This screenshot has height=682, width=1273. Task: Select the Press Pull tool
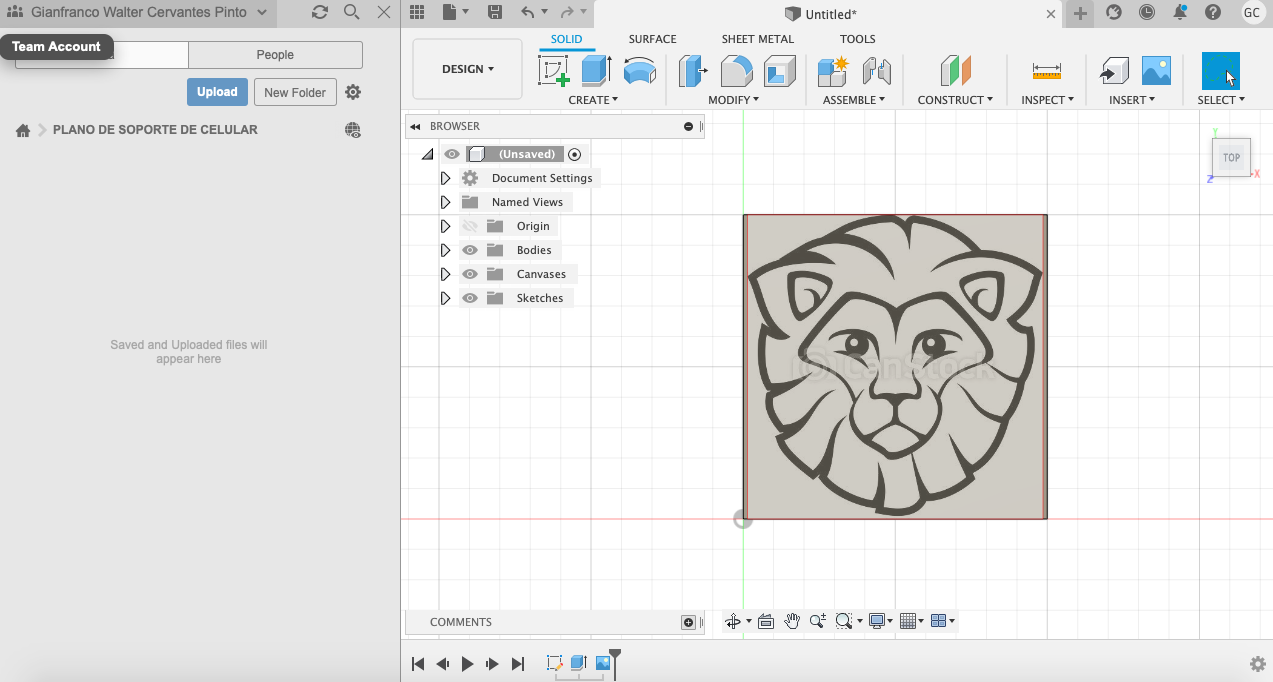(x=693, y=71)
